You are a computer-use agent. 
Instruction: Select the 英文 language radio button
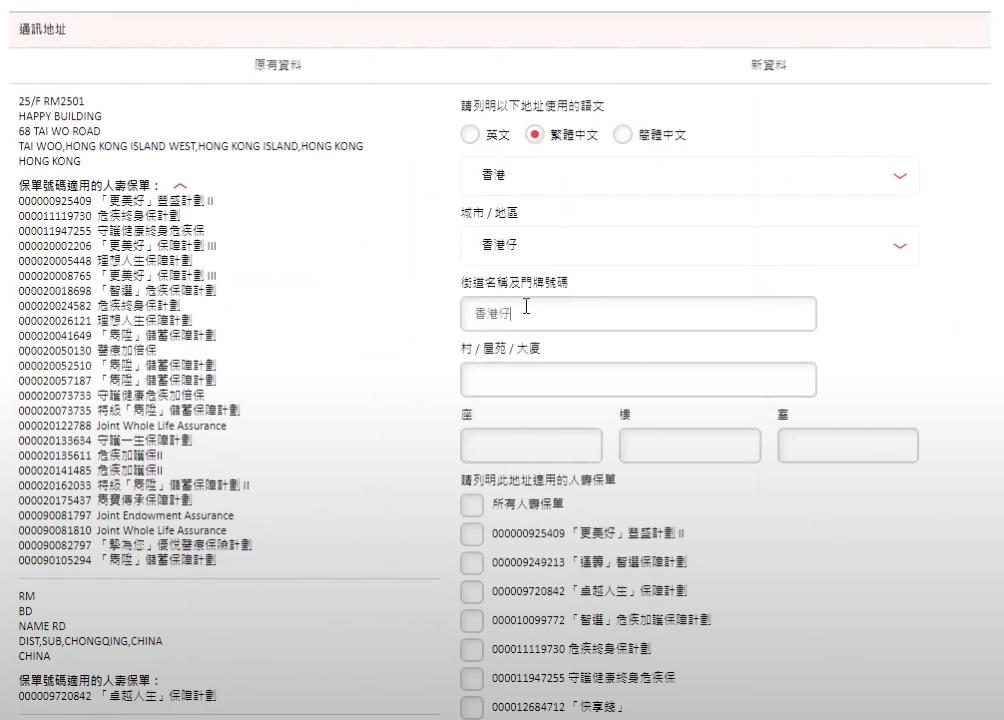(x=468, y=135)
